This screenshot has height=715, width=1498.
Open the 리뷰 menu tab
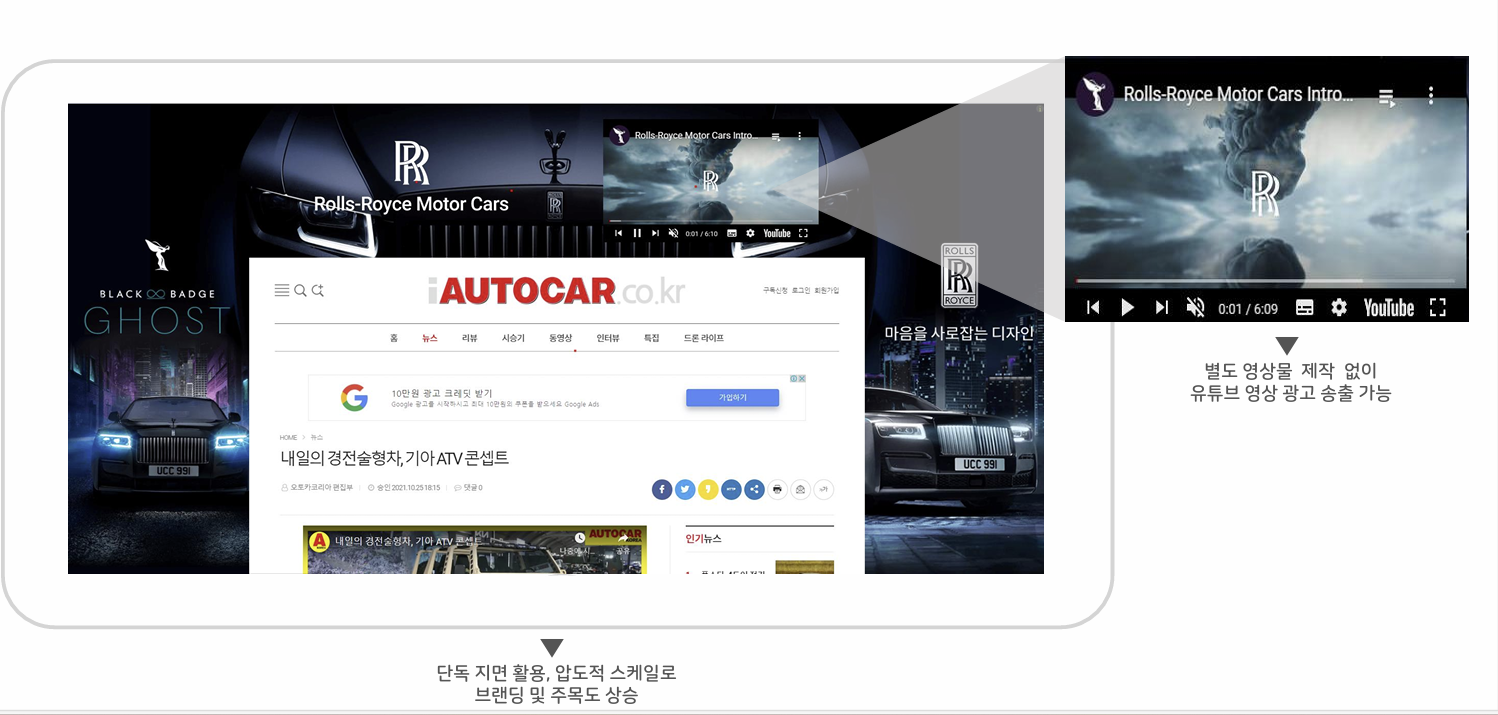tap(469, 338)
